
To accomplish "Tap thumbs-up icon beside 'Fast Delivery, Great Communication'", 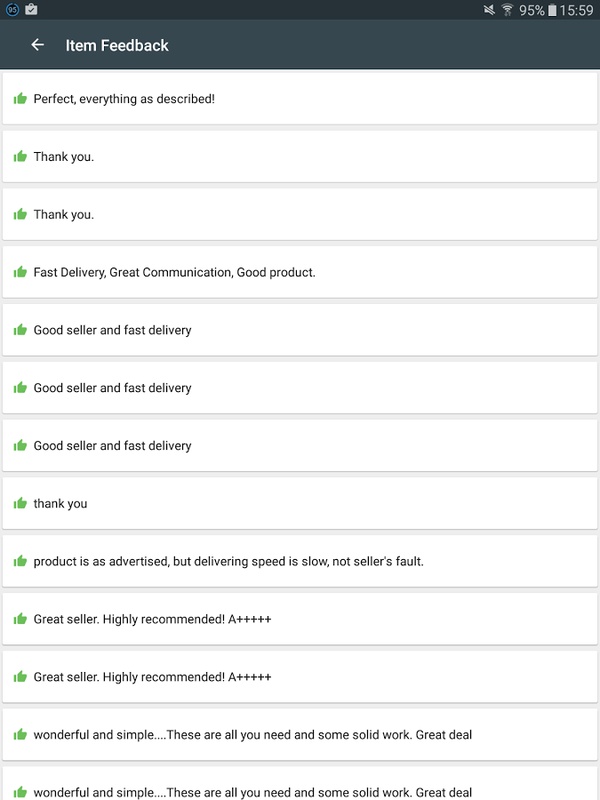I will [20, 271].
